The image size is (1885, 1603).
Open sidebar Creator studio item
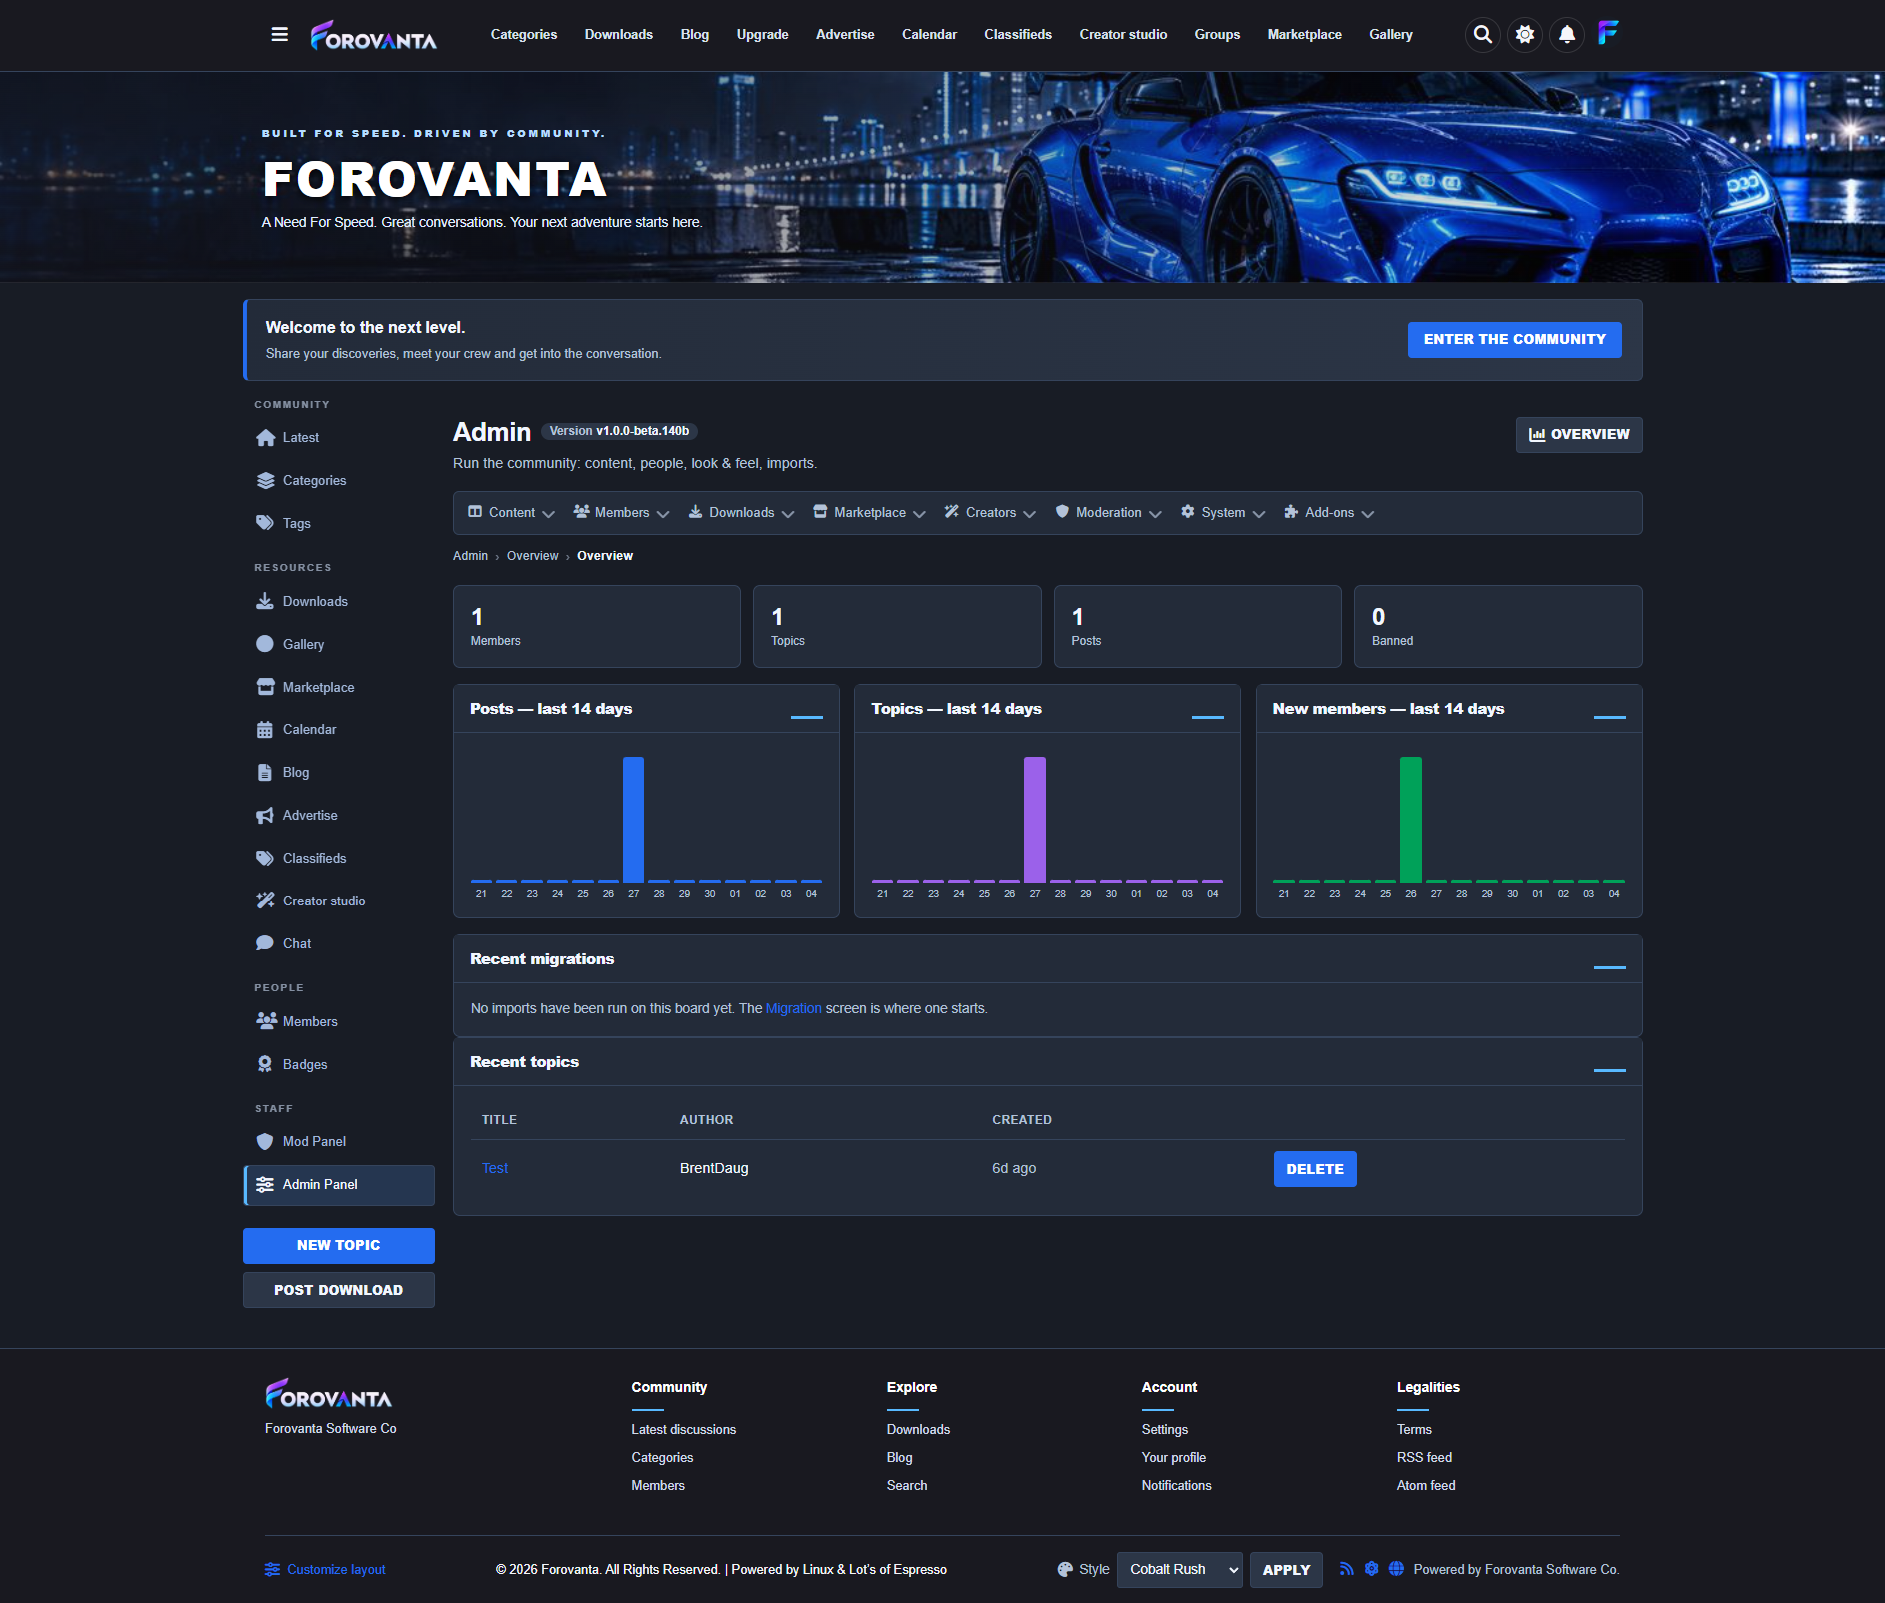(339, 900)
